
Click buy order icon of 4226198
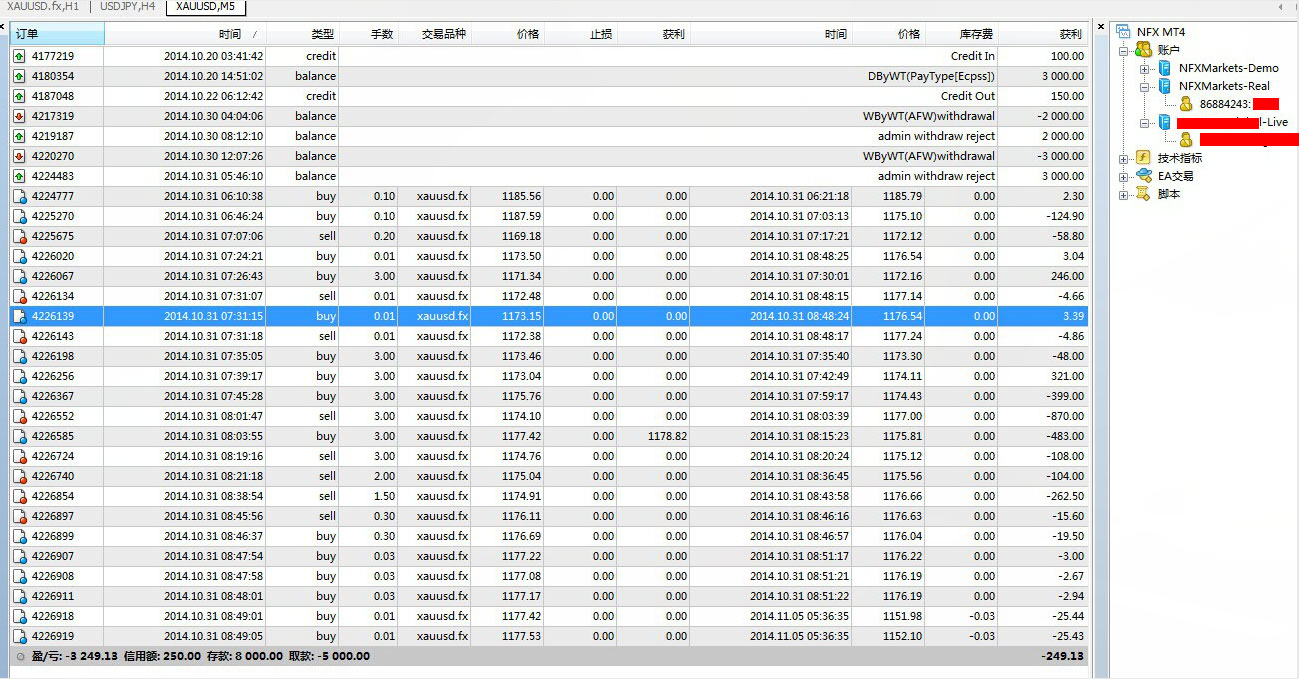pos(19,356)
